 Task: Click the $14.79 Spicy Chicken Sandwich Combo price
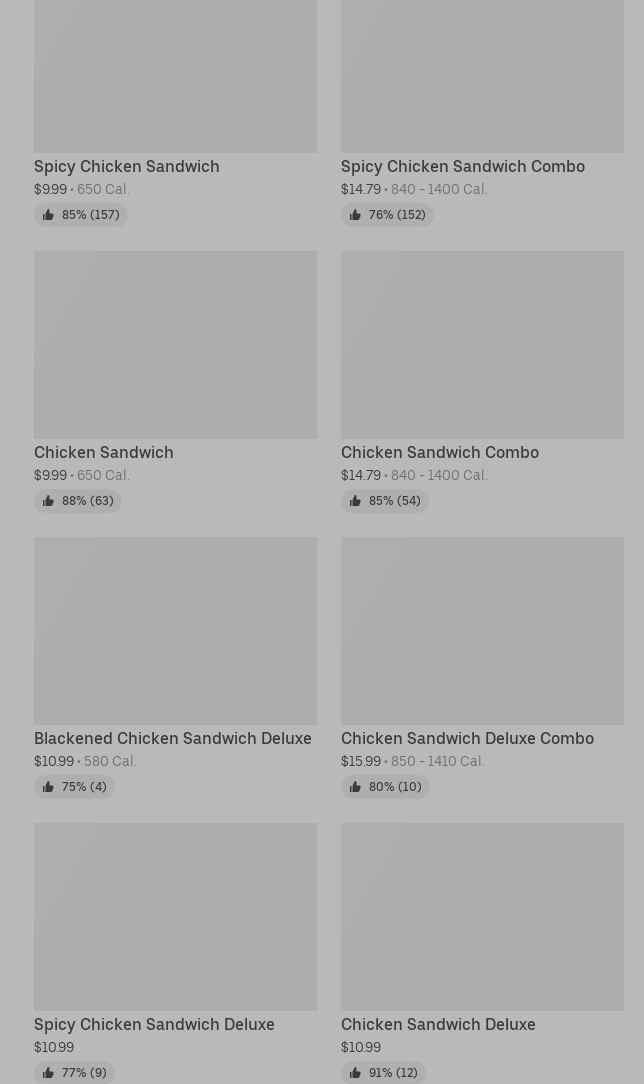click(x=360, y=189)
